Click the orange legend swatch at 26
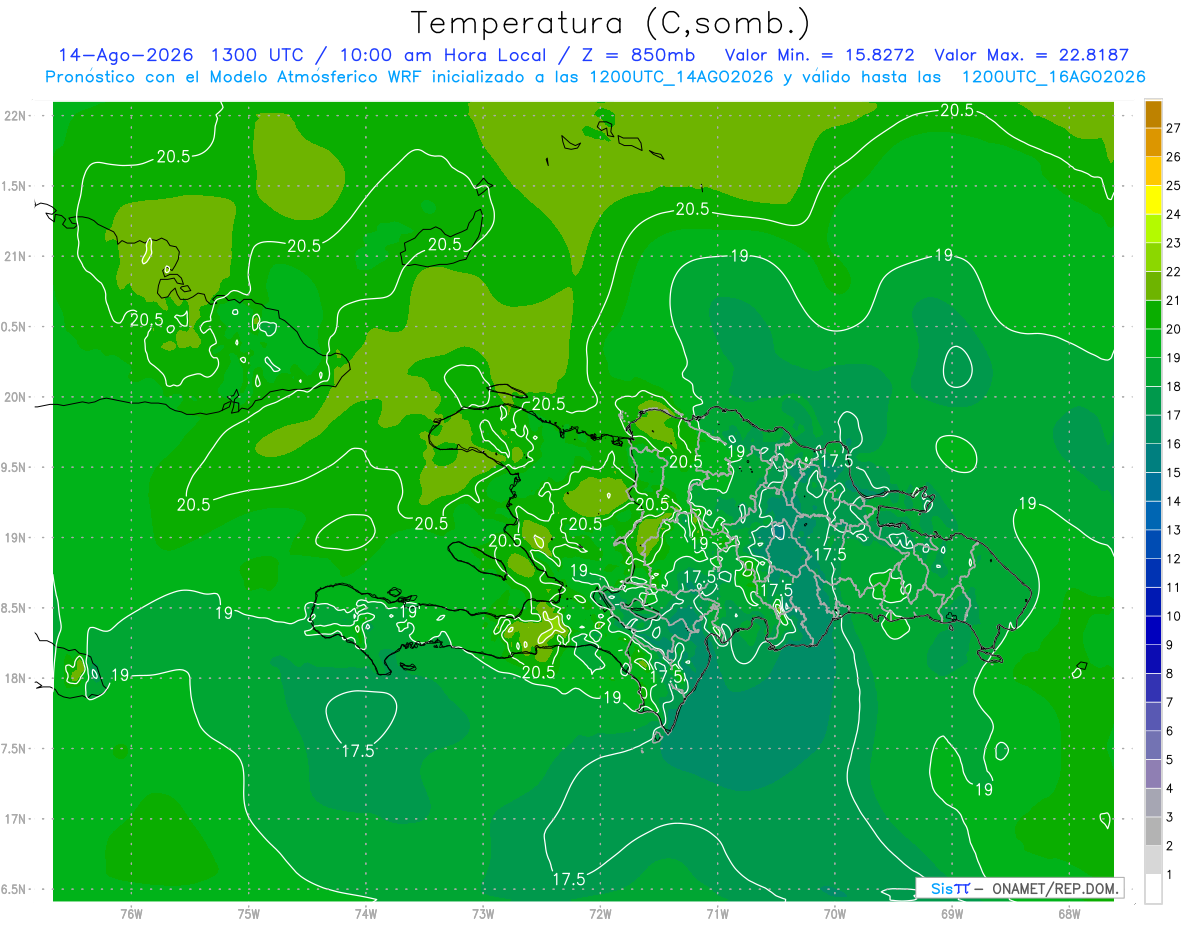Screen dimensions: 1200x927 pyautogui.click(x=1153, y=144)
